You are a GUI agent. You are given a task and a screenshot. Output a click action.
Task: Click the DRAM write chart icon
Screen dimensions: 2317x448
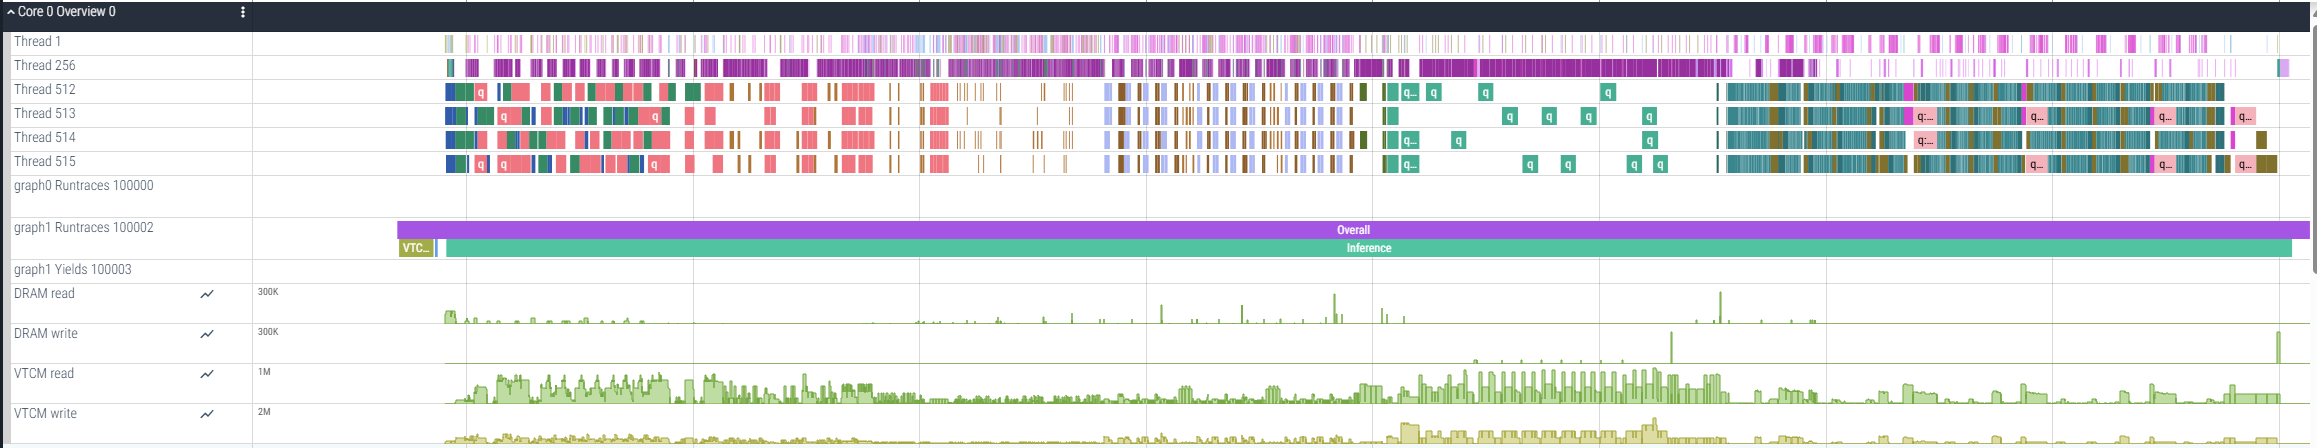coord(207,334)
